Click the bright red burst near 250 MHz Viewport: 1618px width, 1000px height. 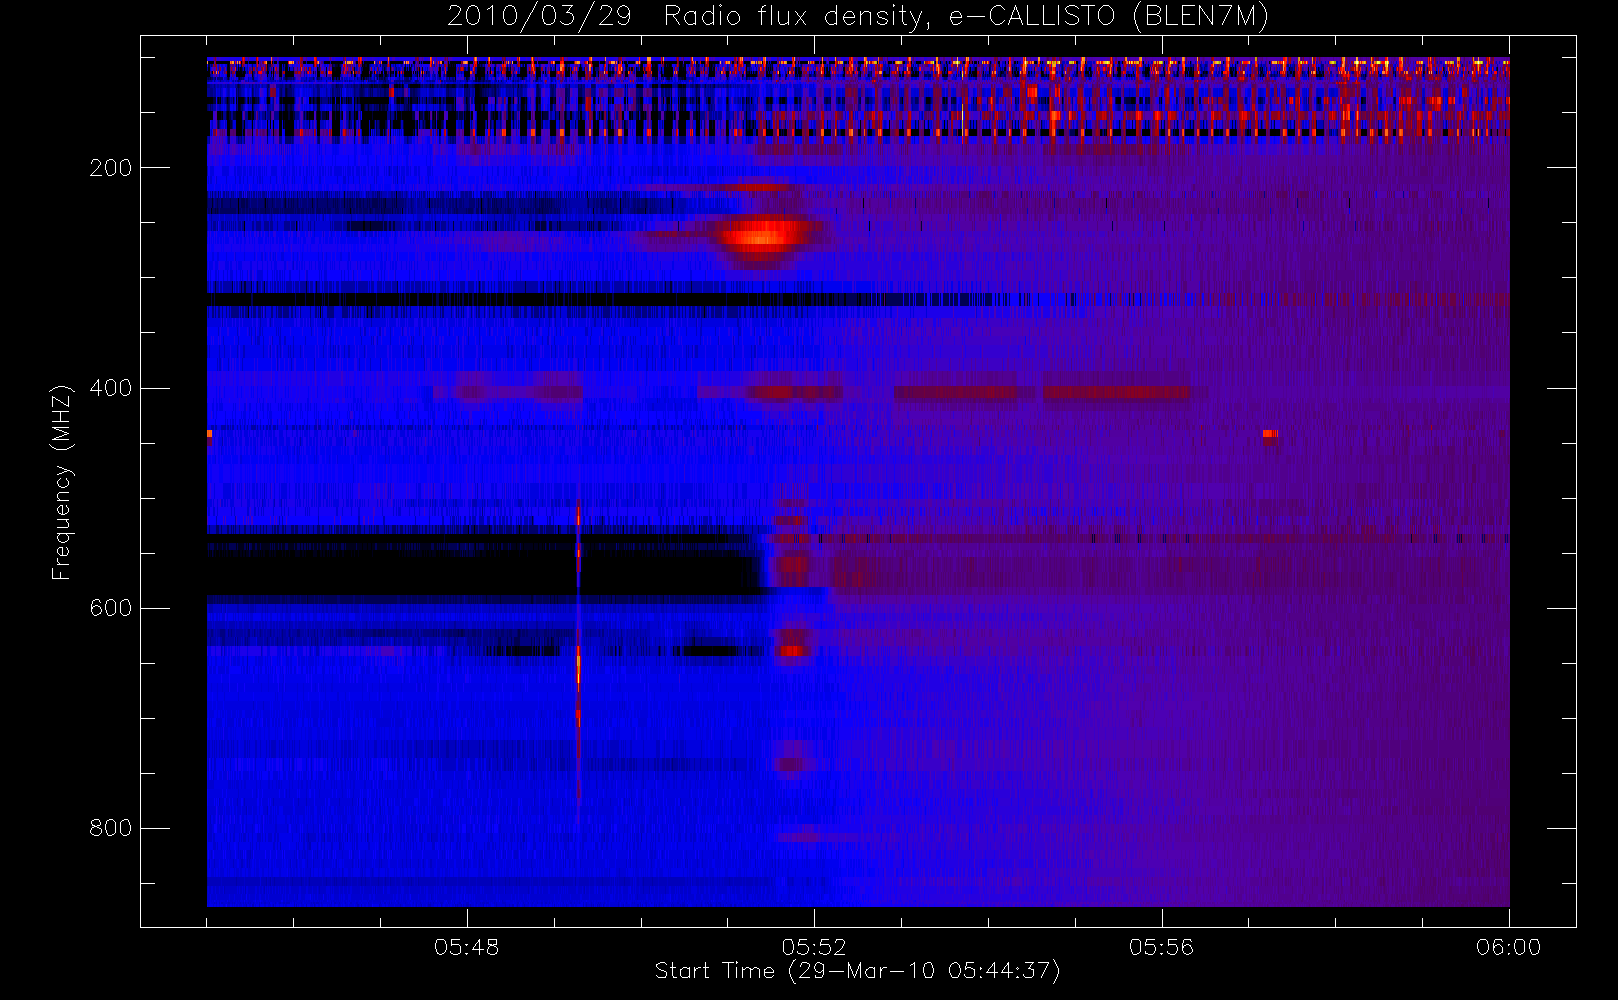pyautogui.click(x=762, y=238)
